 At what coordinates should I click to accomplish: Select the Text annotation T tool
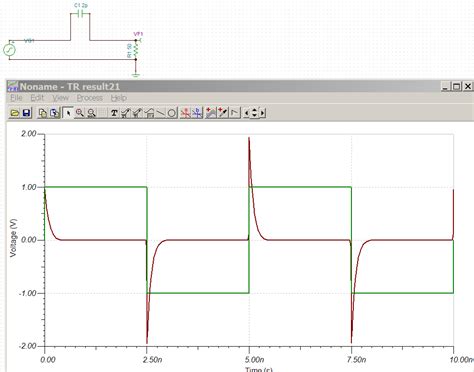[x=114, y=113]
